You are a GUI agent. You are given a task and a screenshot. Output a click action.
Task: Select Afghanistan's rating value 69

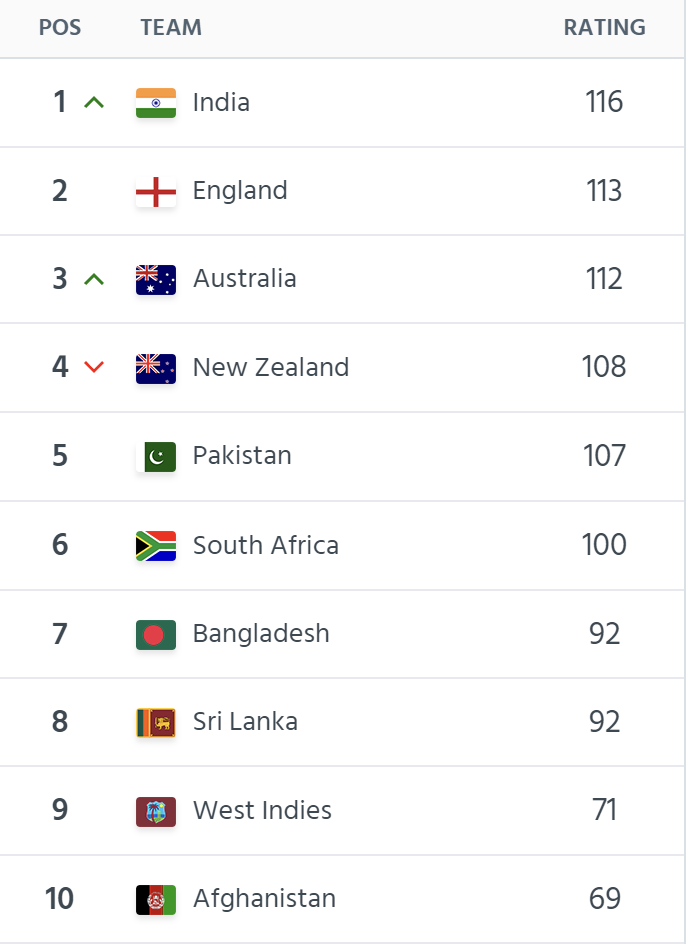605,898
